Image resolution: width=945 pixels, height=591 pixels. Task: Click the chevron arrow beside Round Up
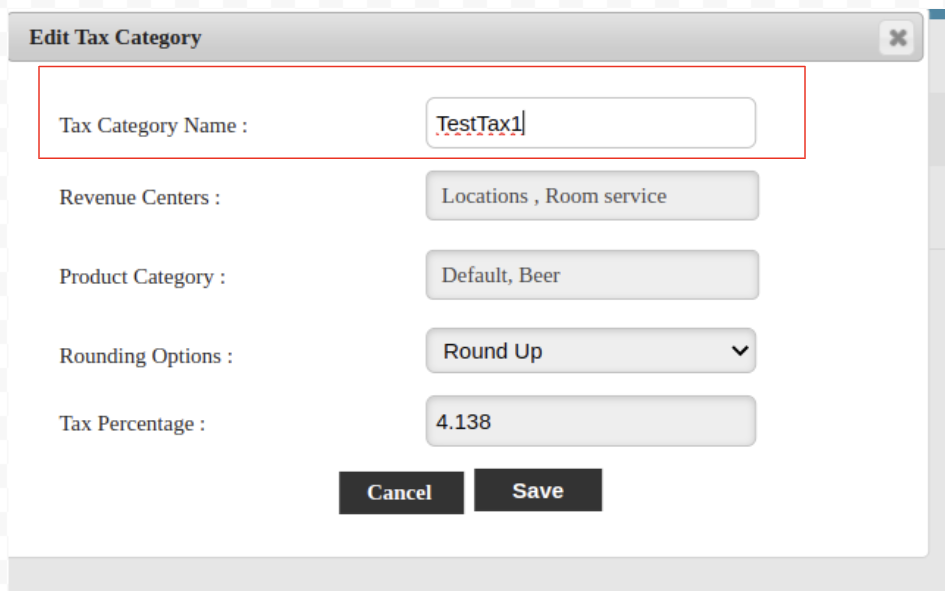[740, 351]
